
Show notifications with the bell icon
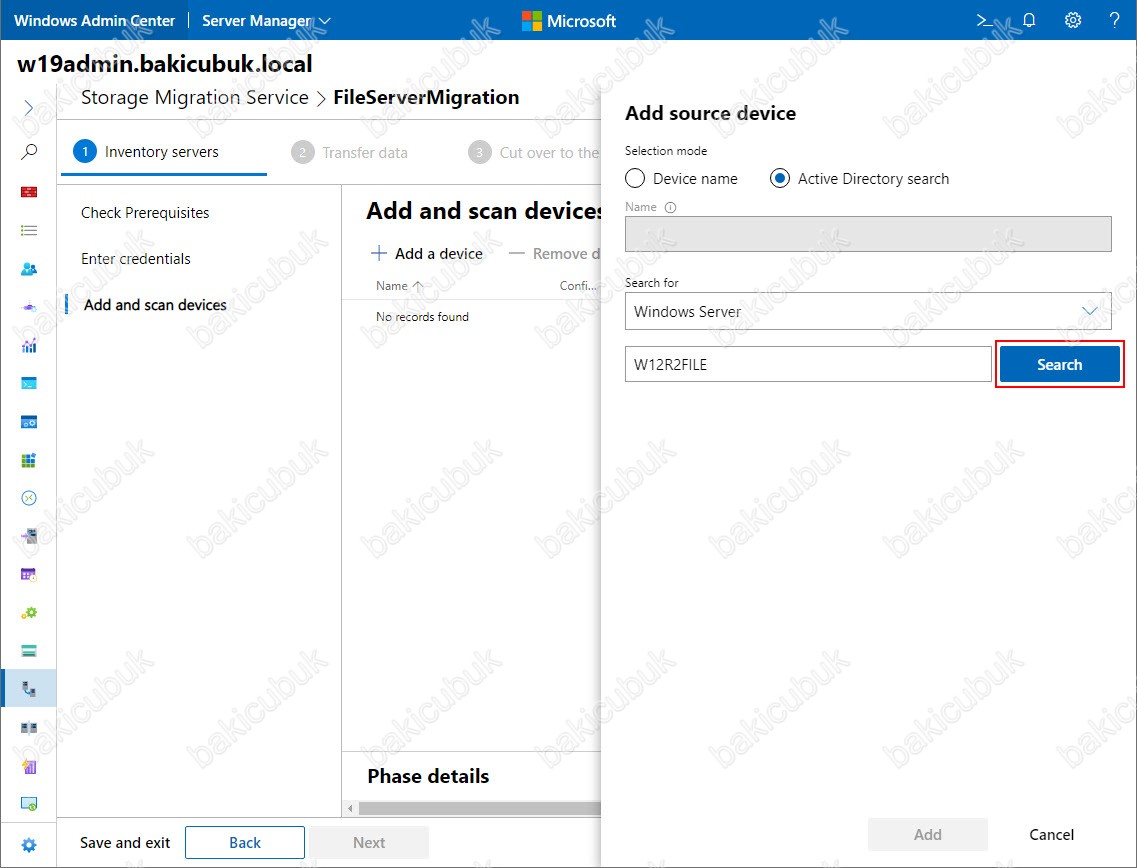coord(1029,20)
